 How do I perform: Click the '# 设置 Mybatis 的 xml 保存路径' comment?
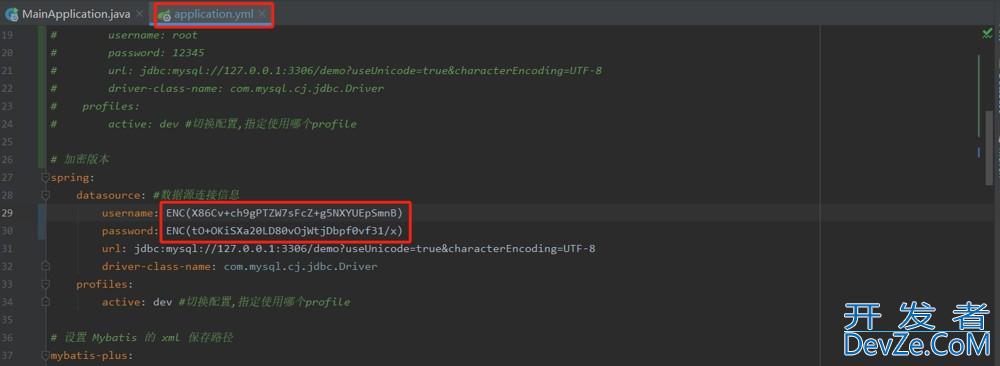[142, 337]
